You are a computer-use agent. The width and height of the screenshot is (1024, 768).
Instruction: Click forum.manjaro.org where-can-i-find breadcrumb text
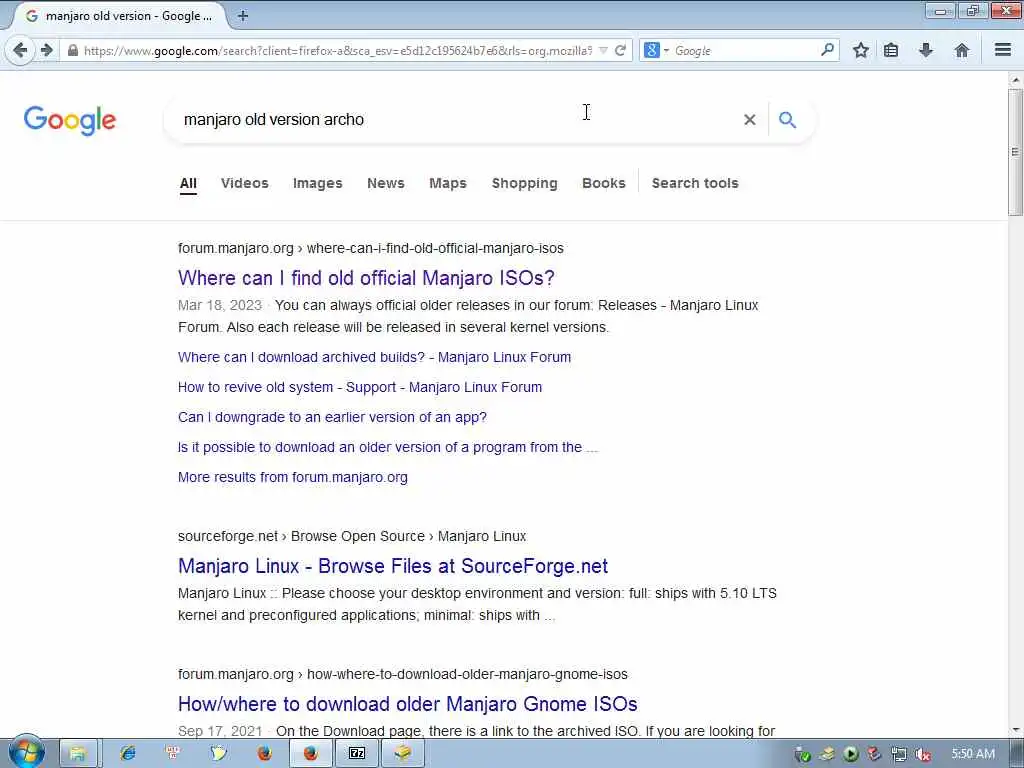point(370,248)
